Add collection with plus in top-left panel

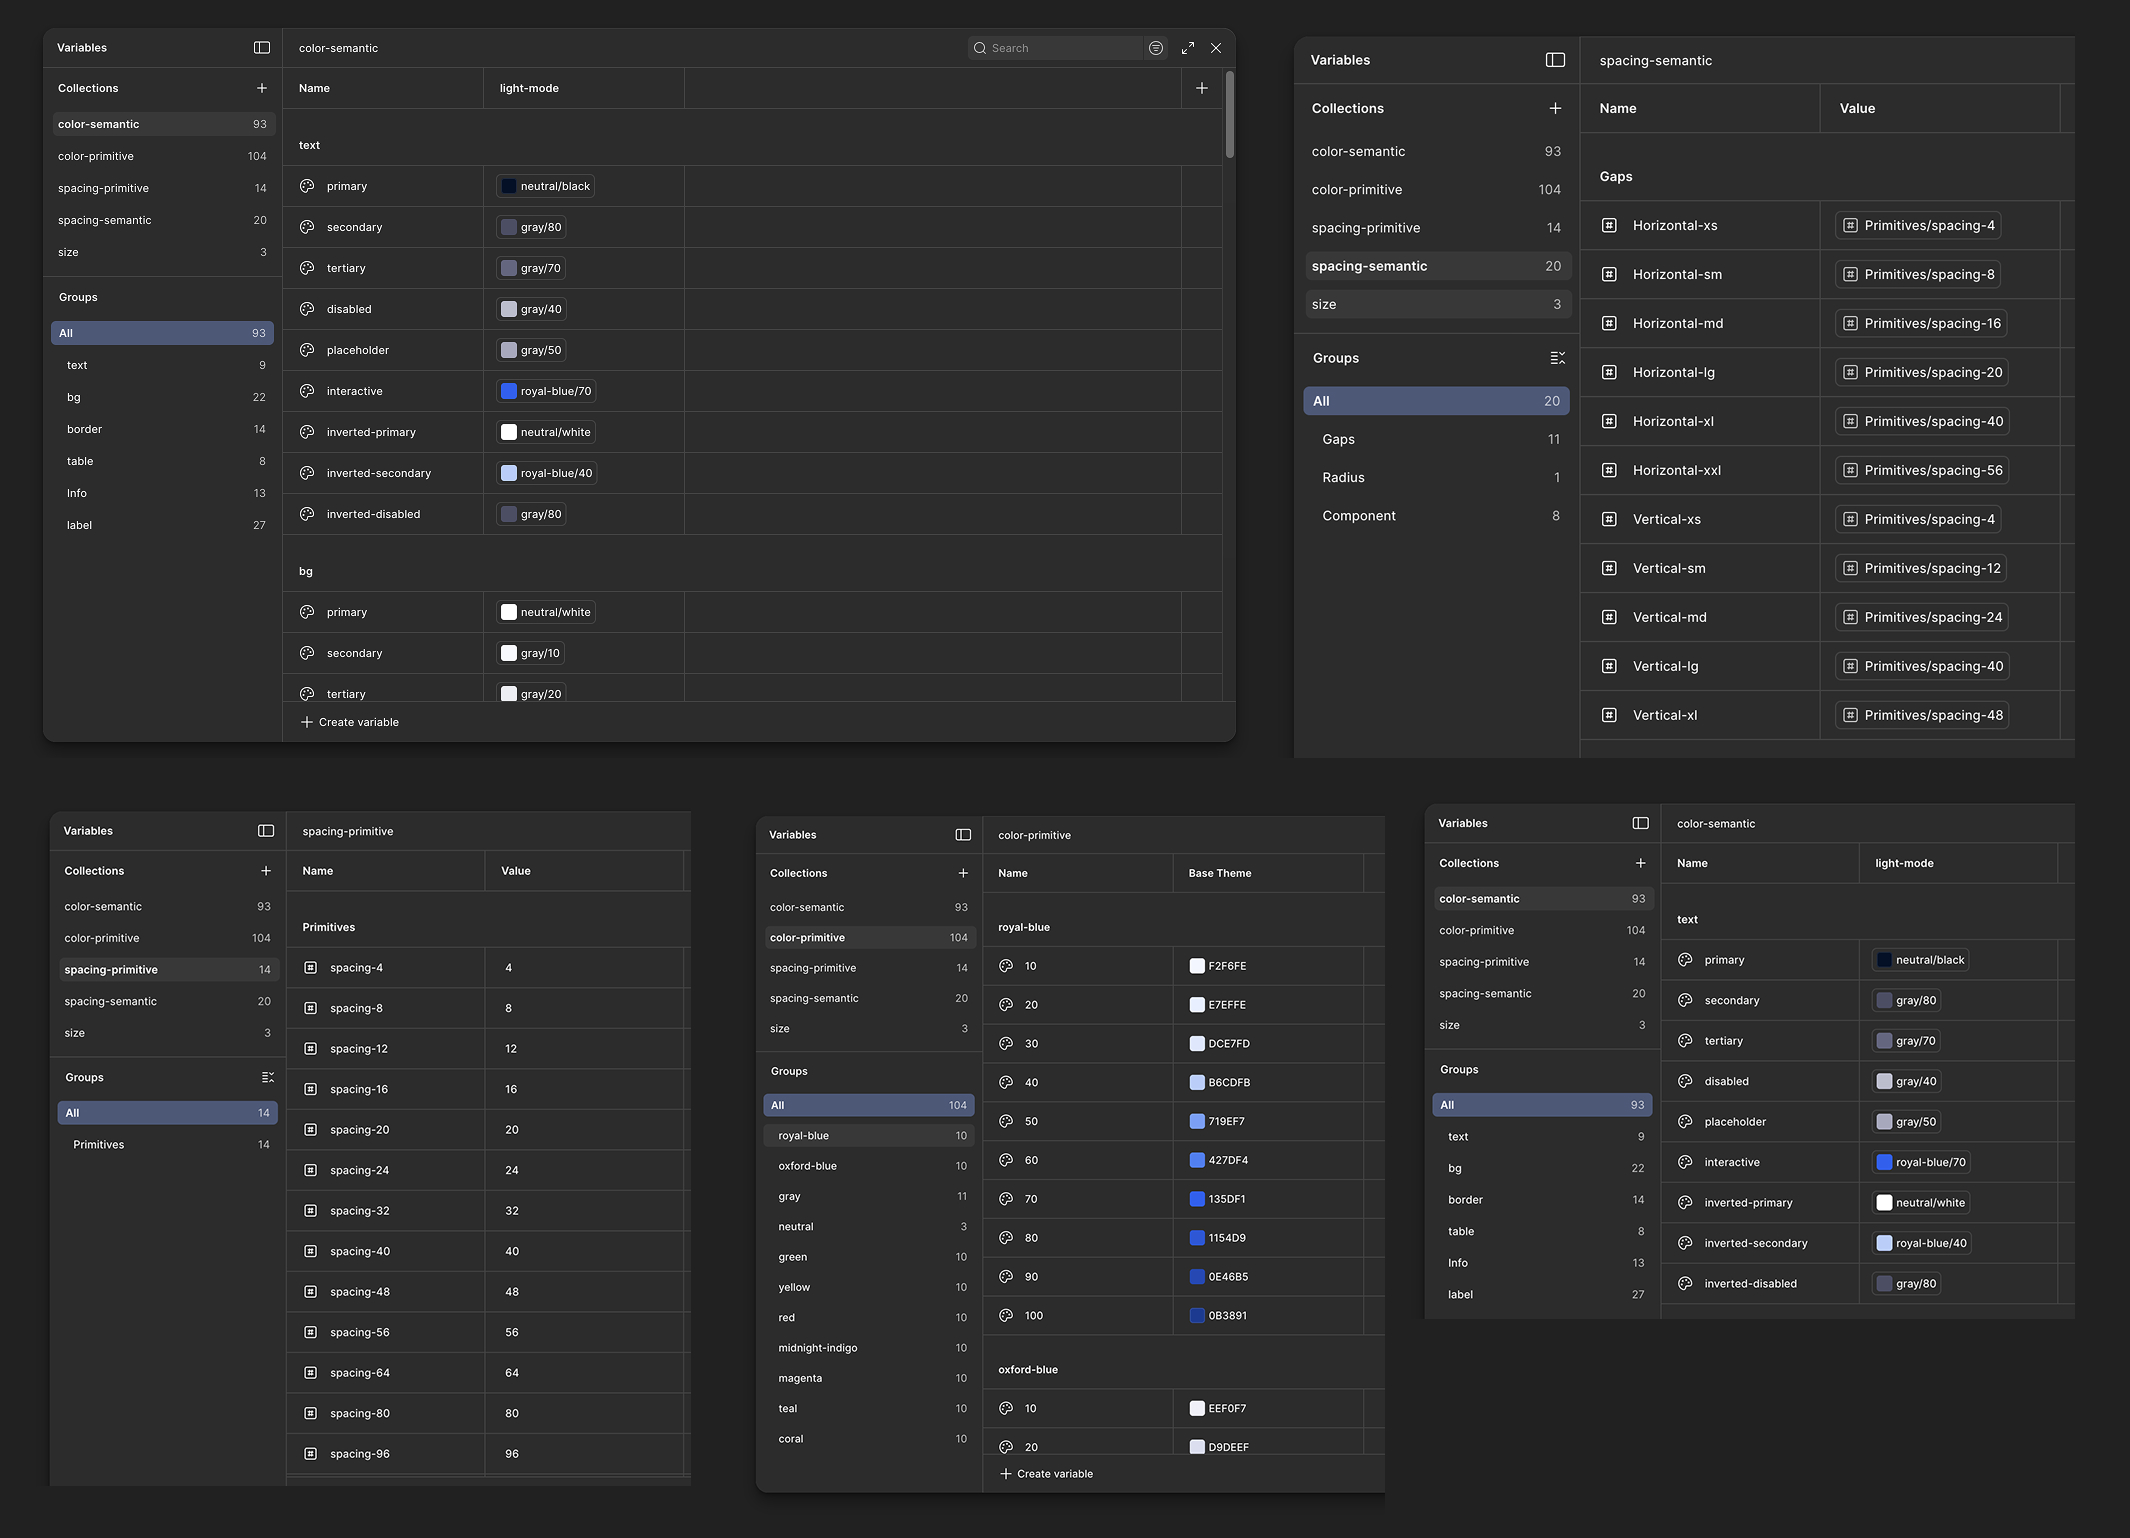click(262, 88)
